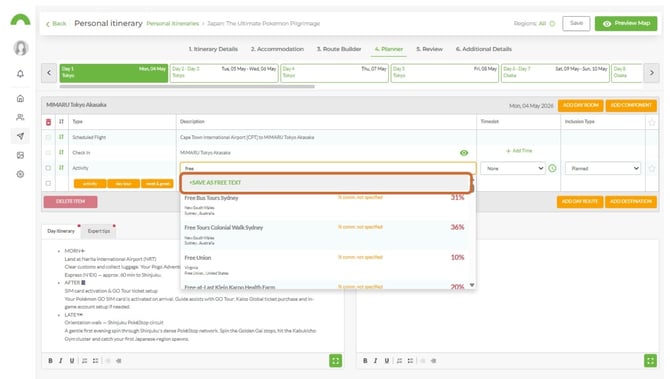Select the Day 1 Tokyo day tab
The image size is (670, 379).
tap(113, 73)
